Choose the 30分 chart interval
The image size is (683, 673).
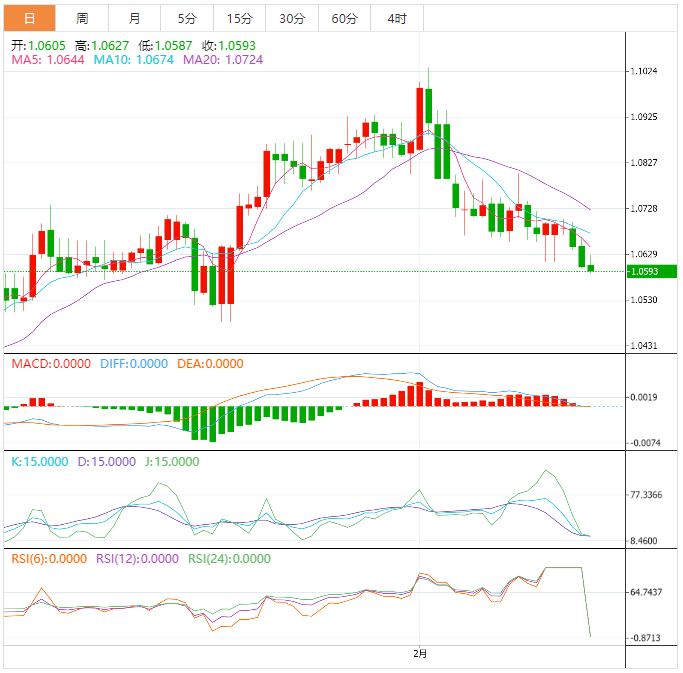(292, 18)
